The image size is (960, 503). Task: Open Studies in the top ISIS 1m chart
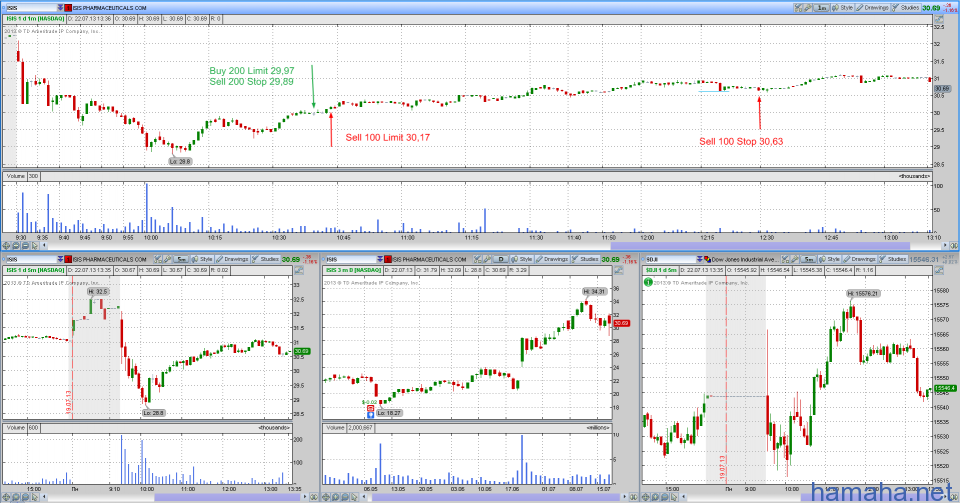pyautogui.click(x=906, y=7)
